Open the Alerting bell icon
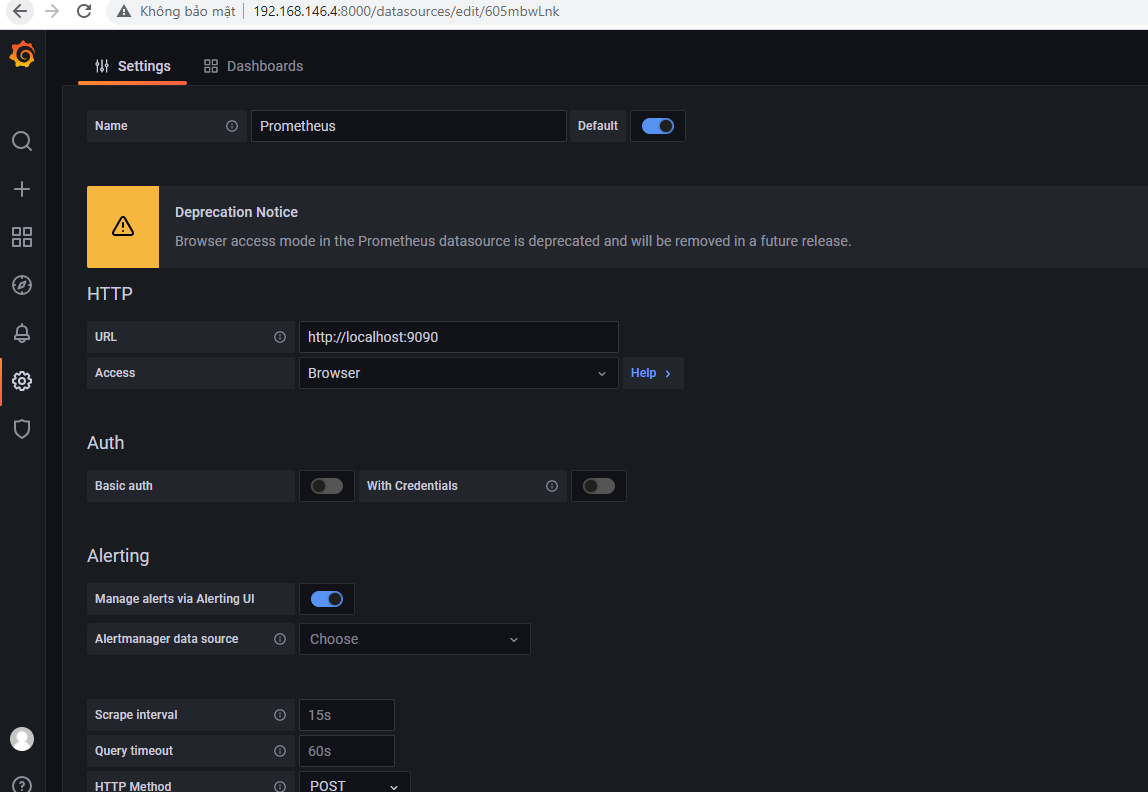Image resolution: width=1148 pixels, height=792 pixels. click(22, 333)
